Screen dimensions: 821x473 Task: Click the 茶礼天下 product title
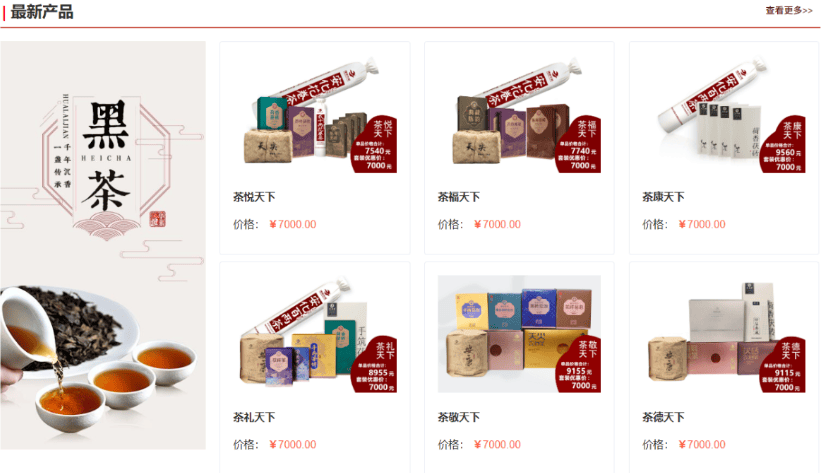click(254, 417)
